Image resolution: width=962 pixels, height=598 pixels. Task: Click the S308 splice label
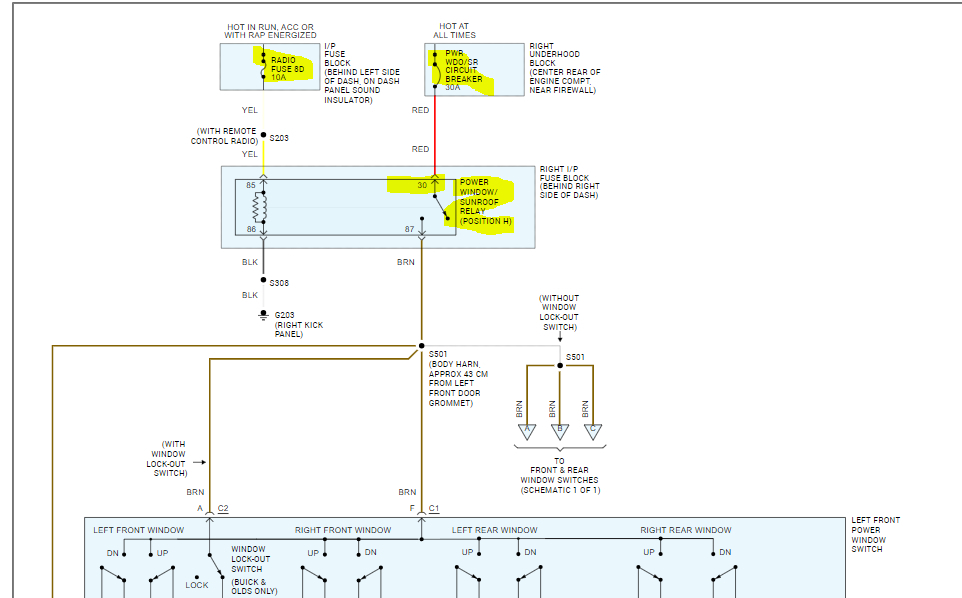[279, 283]
